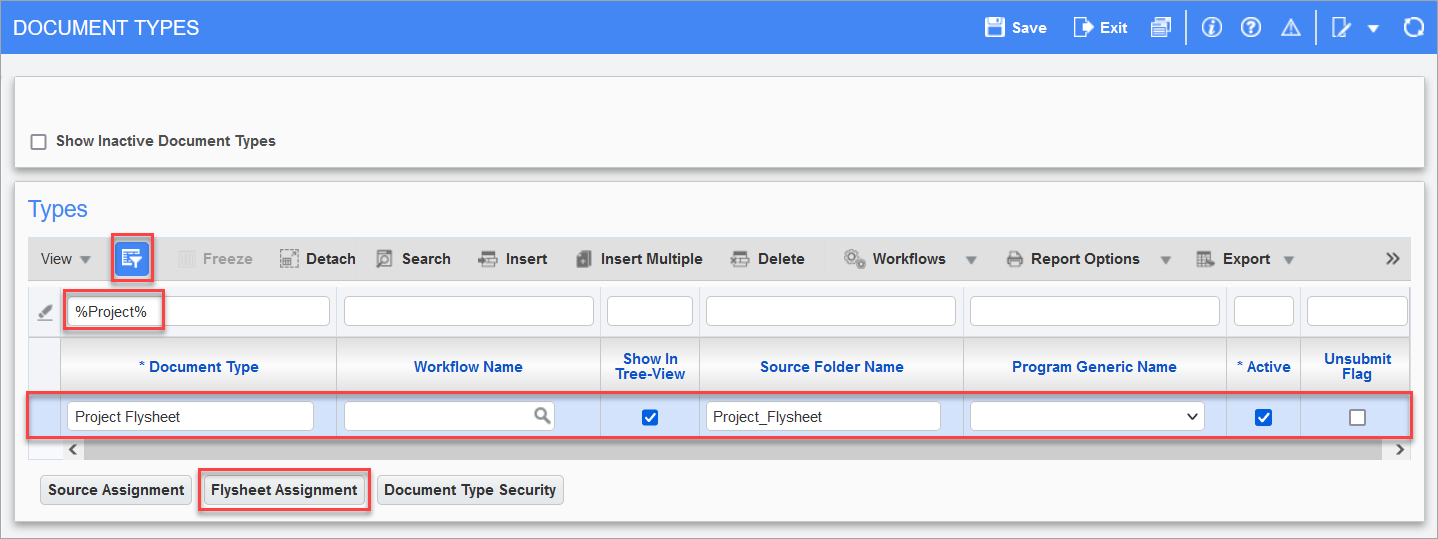This screenshot has width=1438, height=539.
Task: Uncheck Show In Tree-View for Project Flysheet
Action: [x=650, y=417]
